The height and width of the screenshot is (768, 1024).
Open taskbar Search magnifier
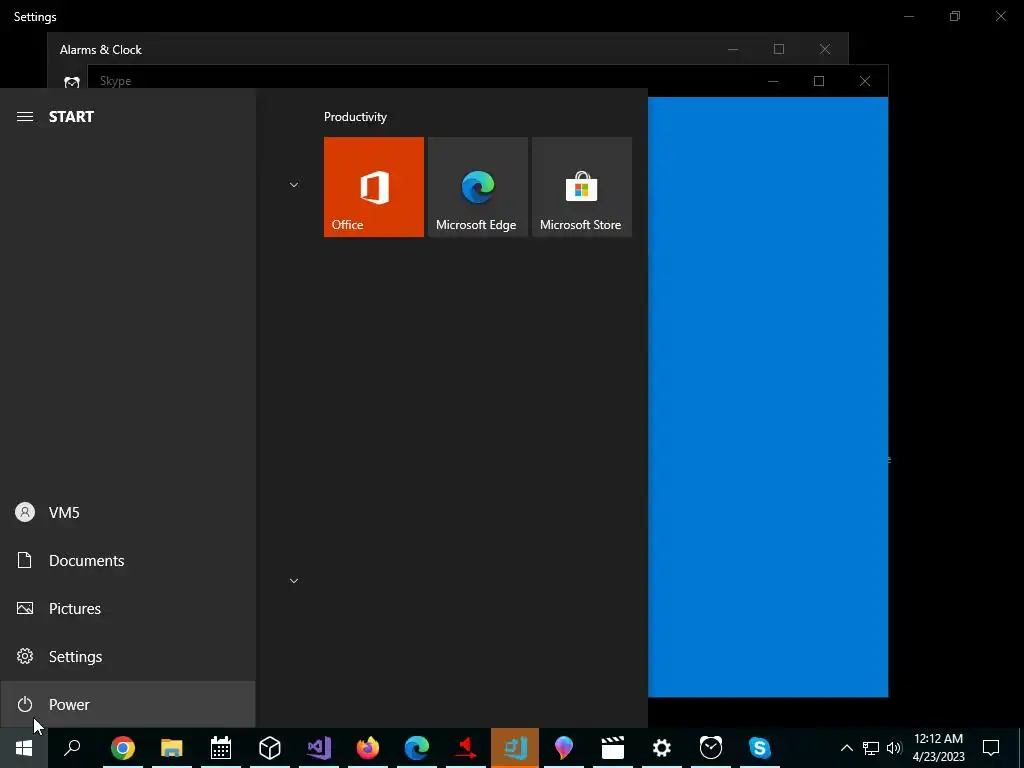(x=72, y=748)
